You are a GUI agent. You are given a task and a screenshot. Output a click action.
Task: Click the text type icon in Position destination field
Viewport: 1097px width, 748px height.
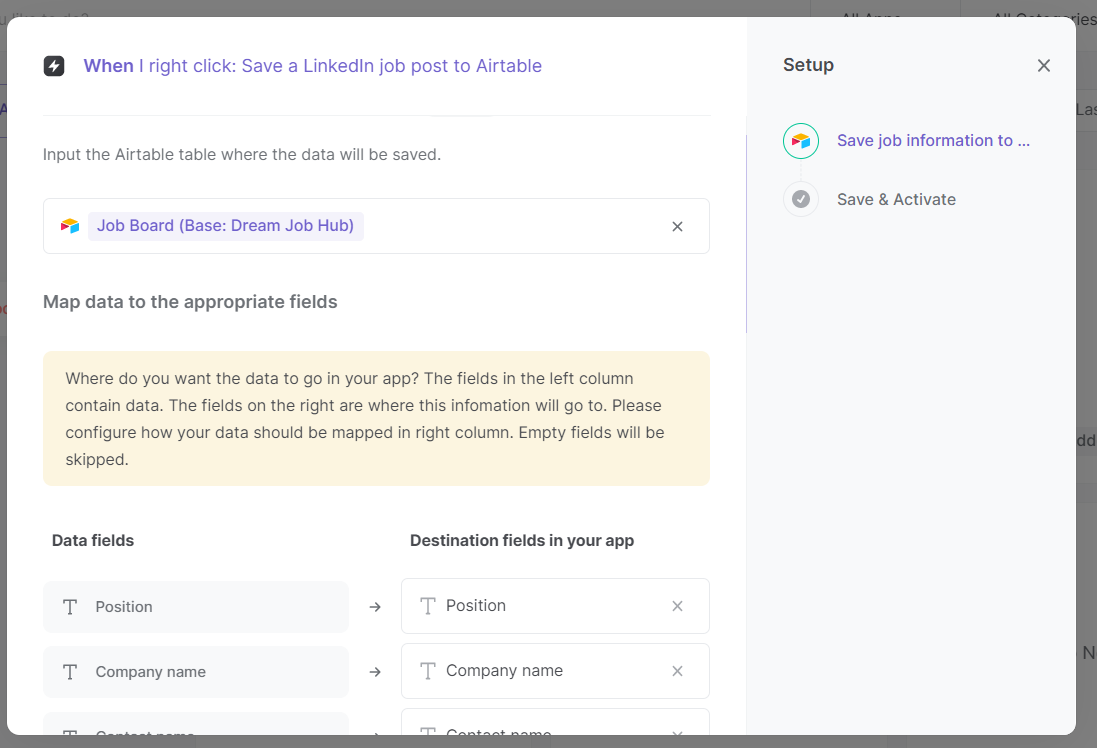click(427, 606)
